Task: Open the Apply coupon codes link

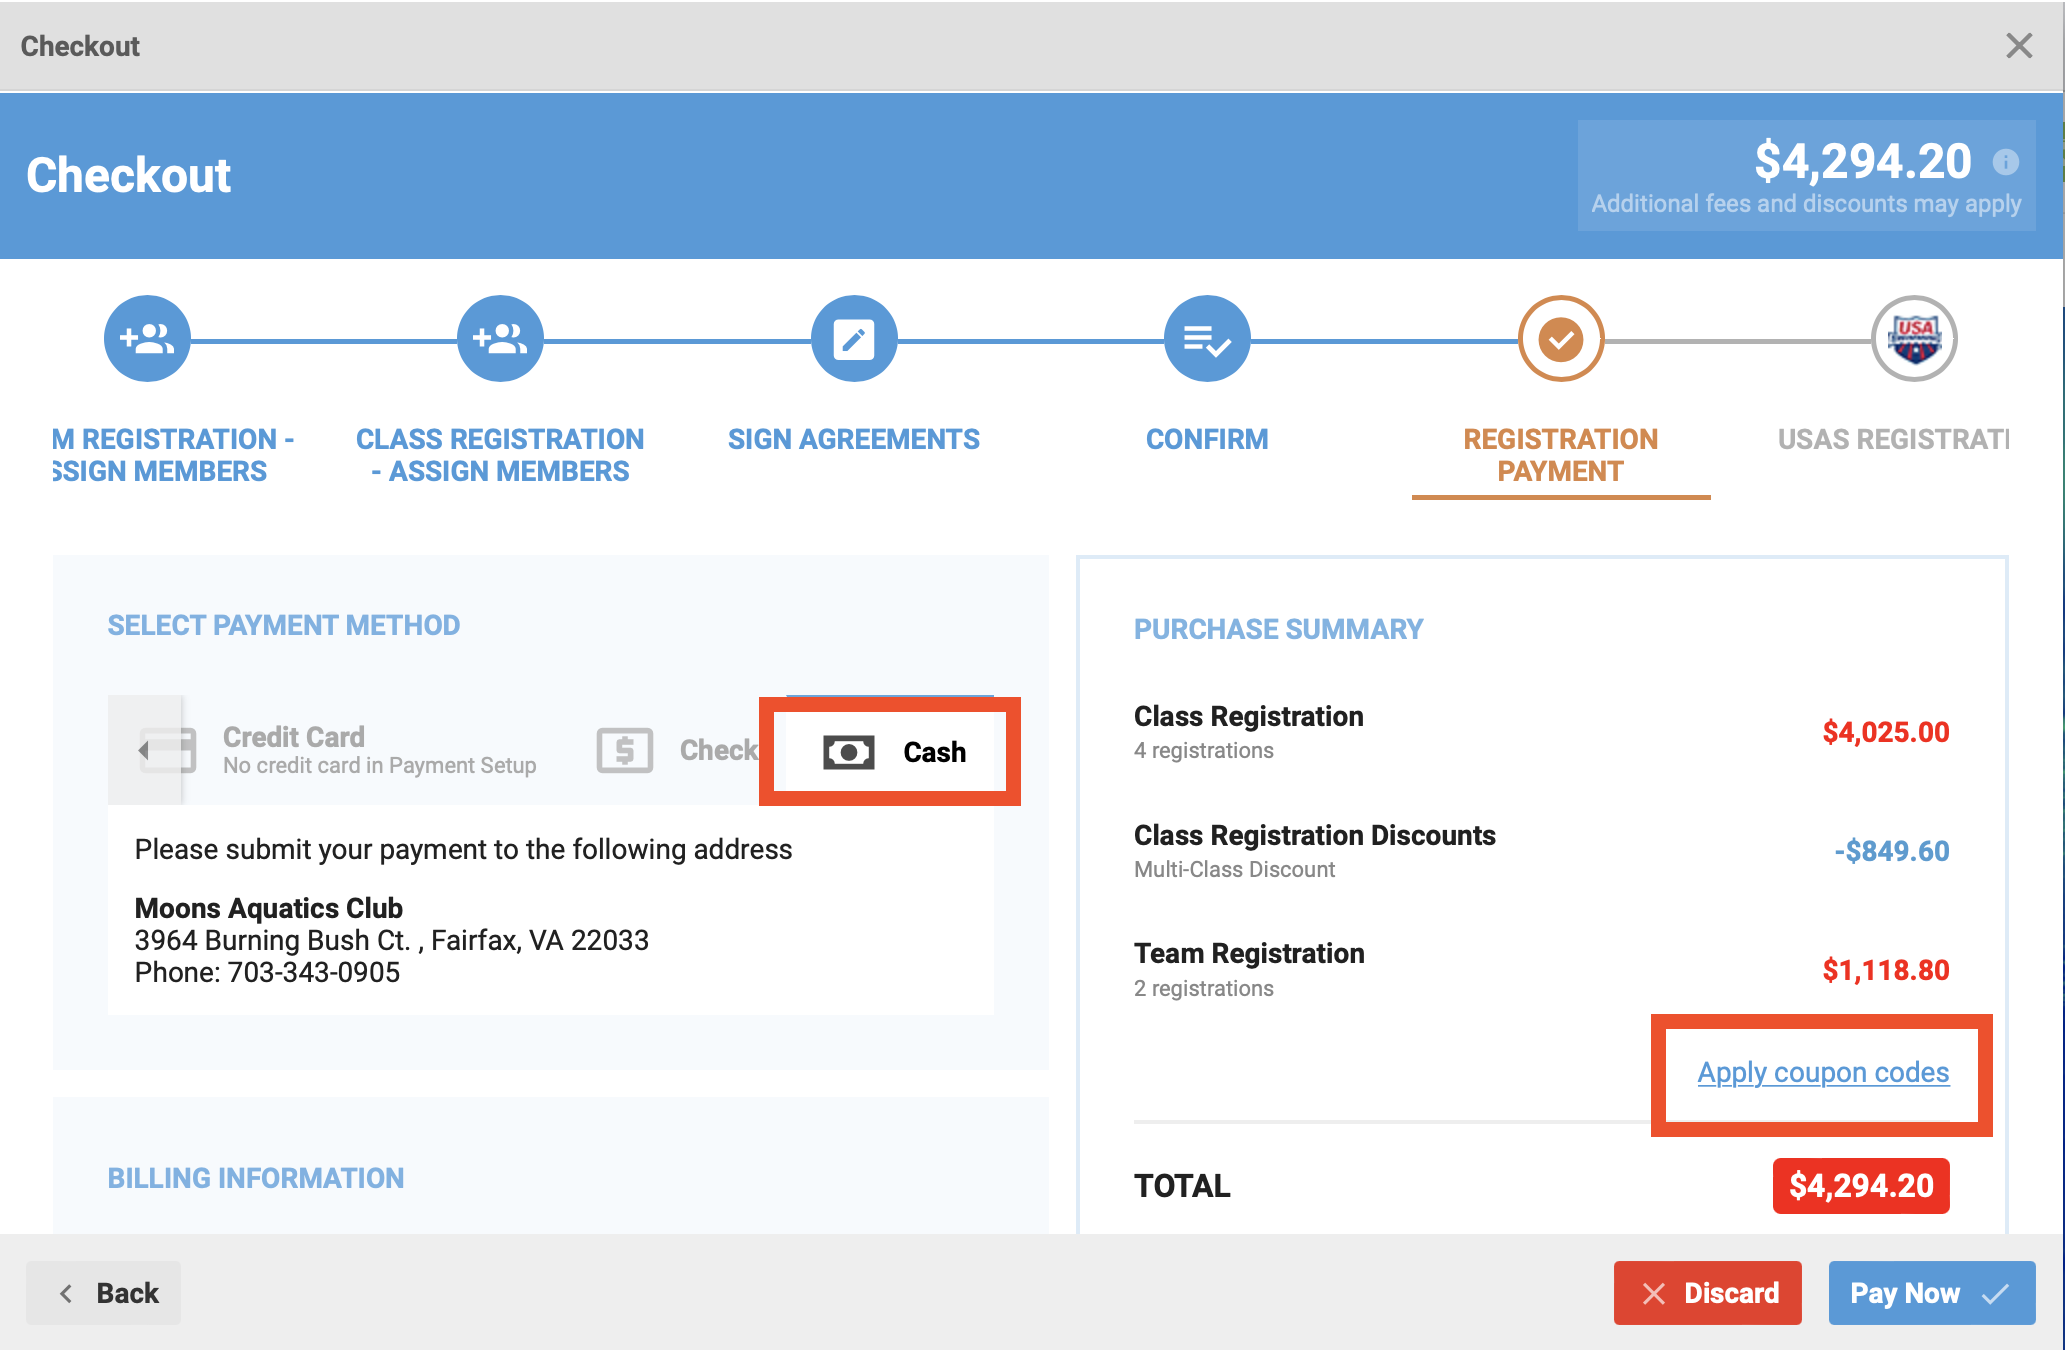Action: pyautogui.click(x=1823, y=1072)
